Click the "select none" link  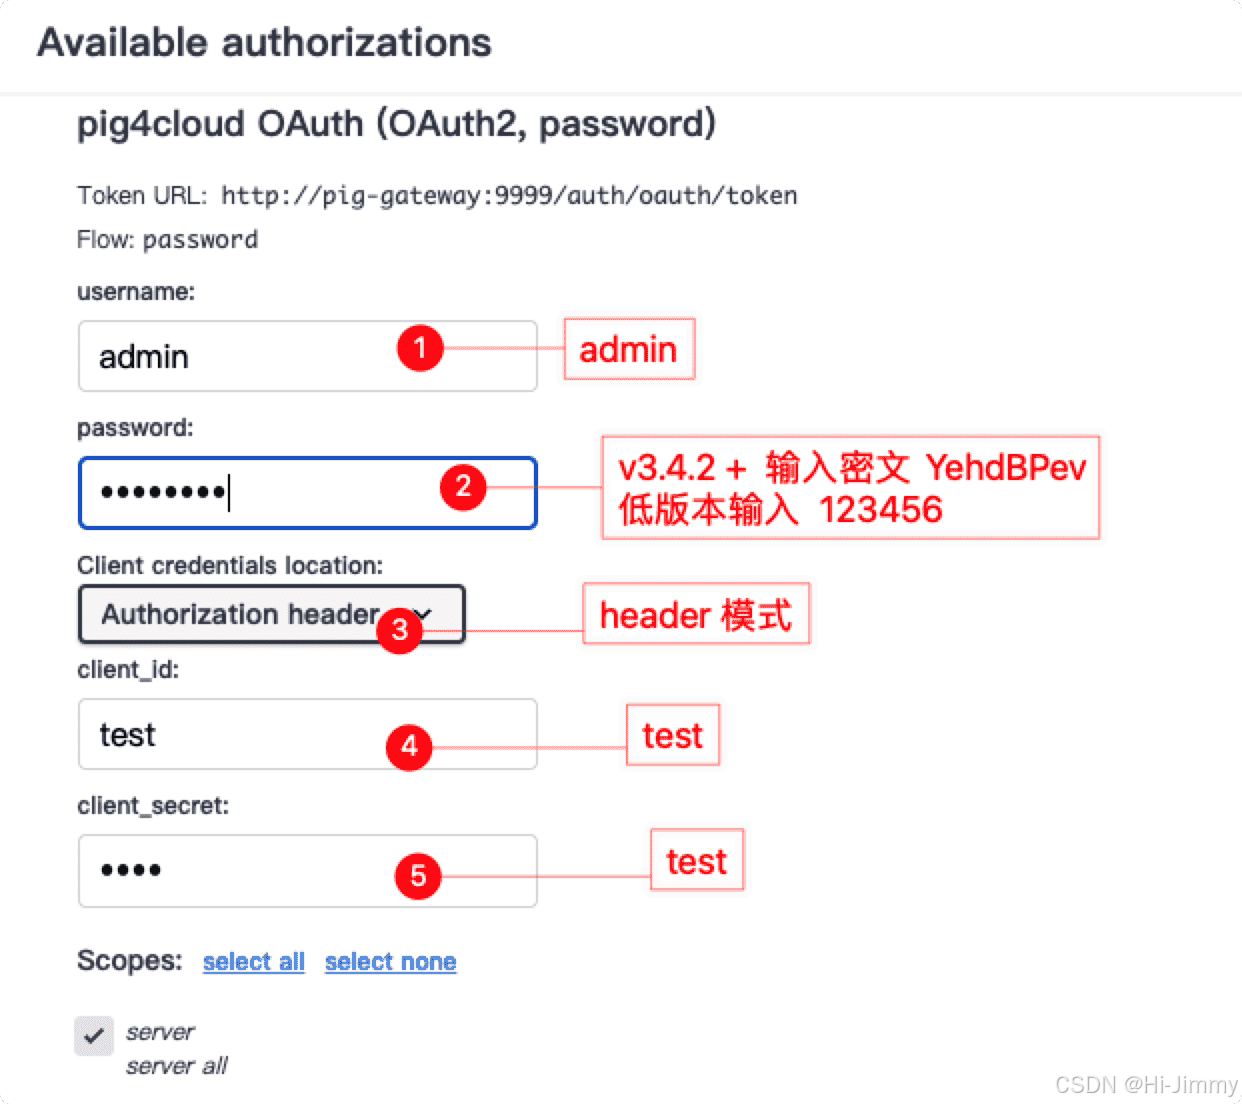390,961
